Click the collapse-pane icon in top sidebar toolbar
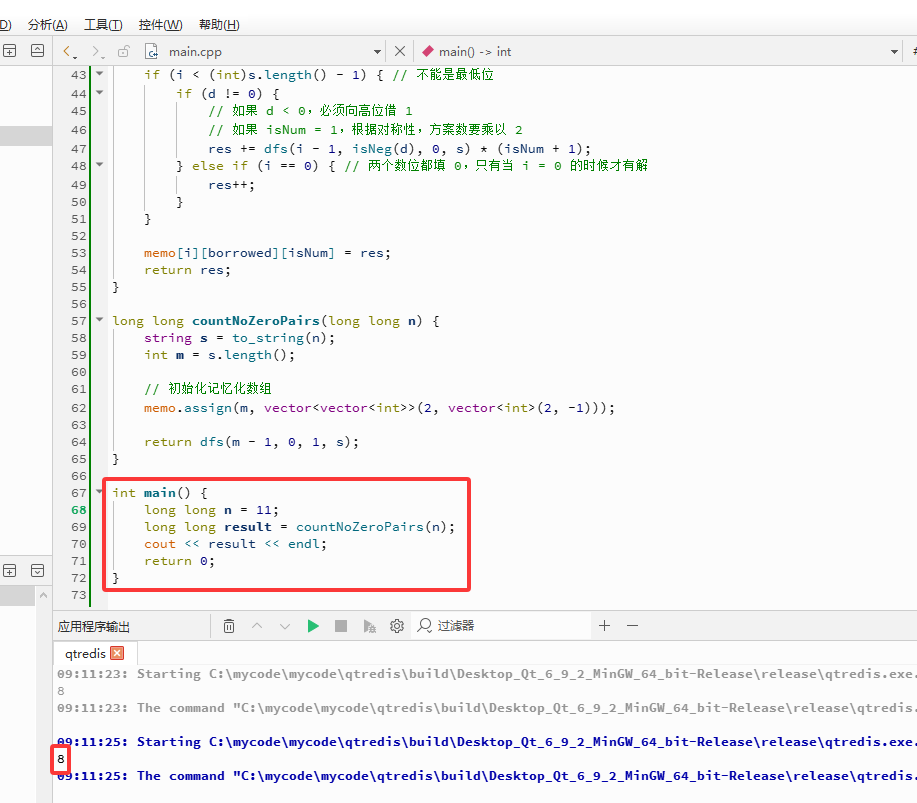This screenshot has width=917, height=803. point(37,51)
